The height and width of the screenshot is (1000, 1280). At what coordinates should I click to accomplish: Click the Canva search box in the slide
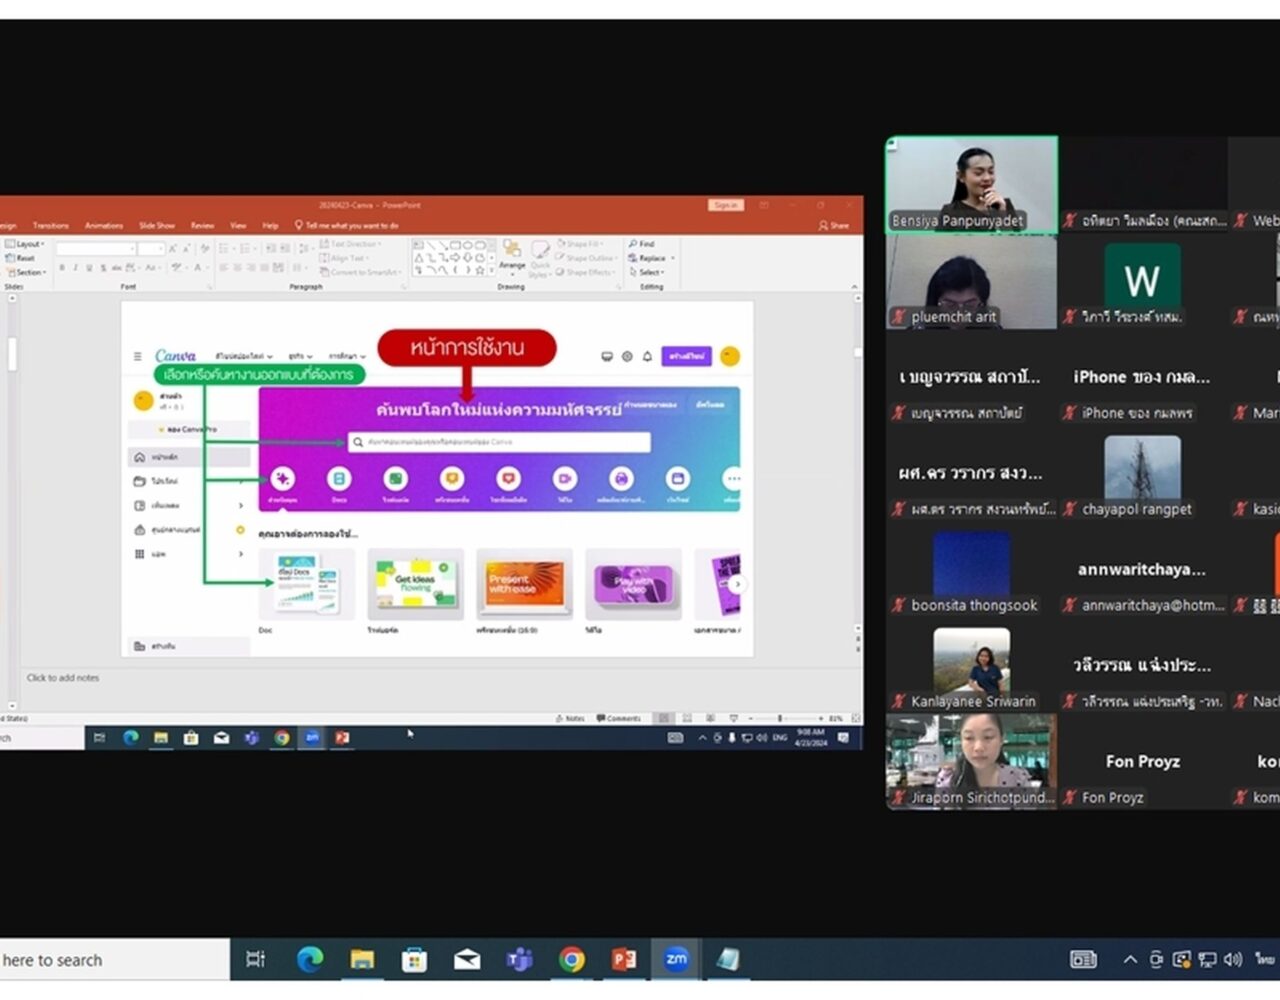click(499, 441)
